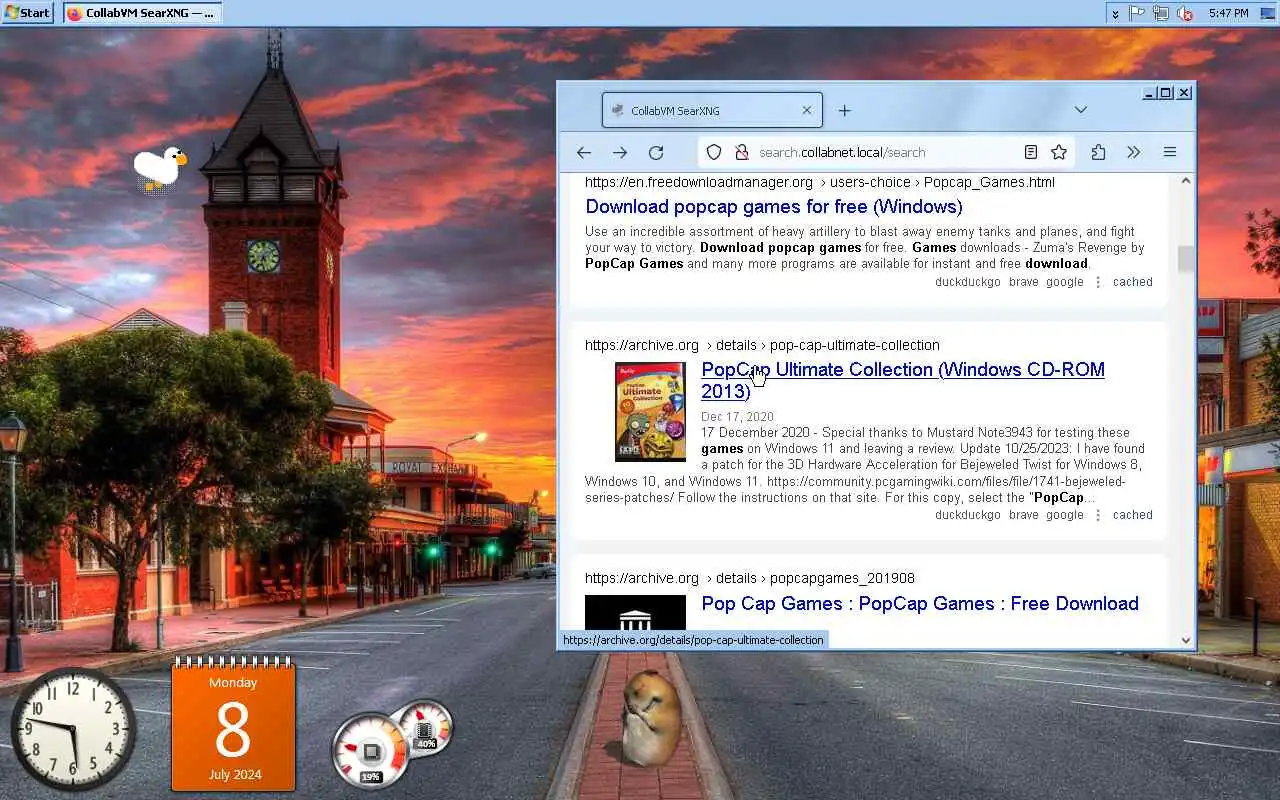Bookmark this page with the star icon

coord(1059,152)
